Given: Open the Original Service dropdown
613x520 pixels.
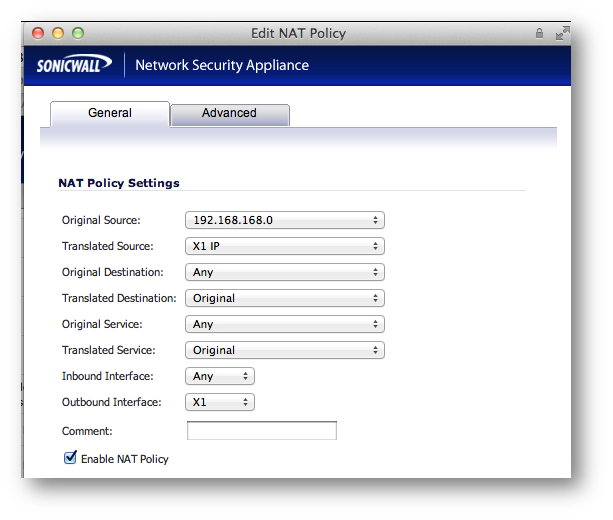Looking at the screenshot, I should pyautogui.click(x=284, y=324).
